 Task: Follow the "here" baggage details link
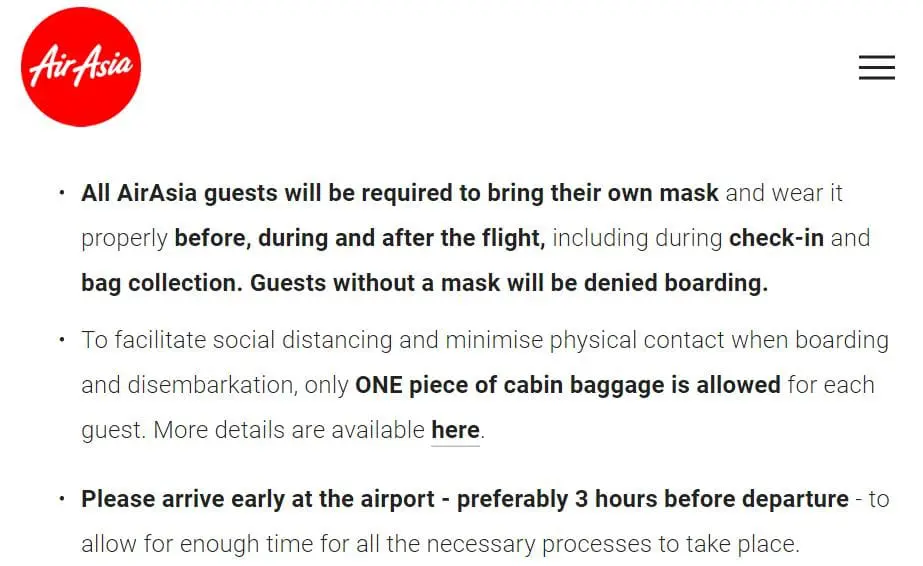click(455, 431)
